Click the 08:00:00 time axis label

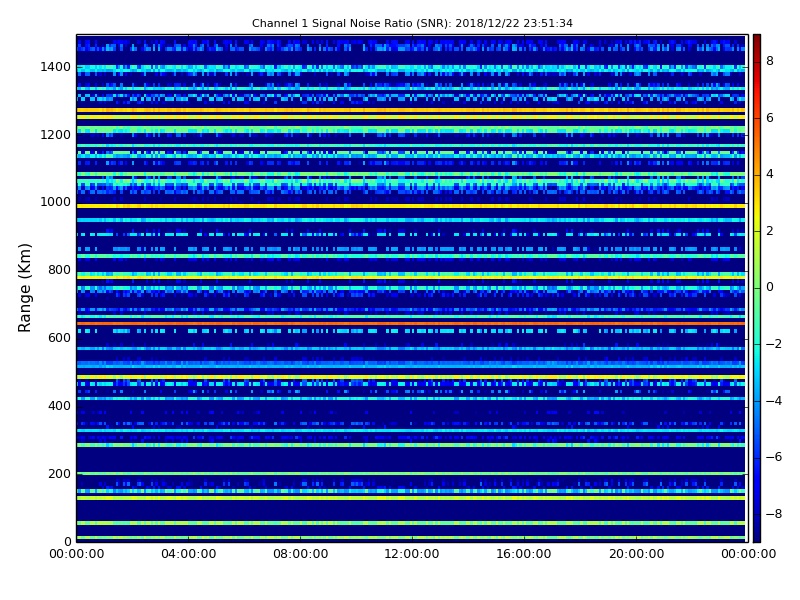(301, 554)
